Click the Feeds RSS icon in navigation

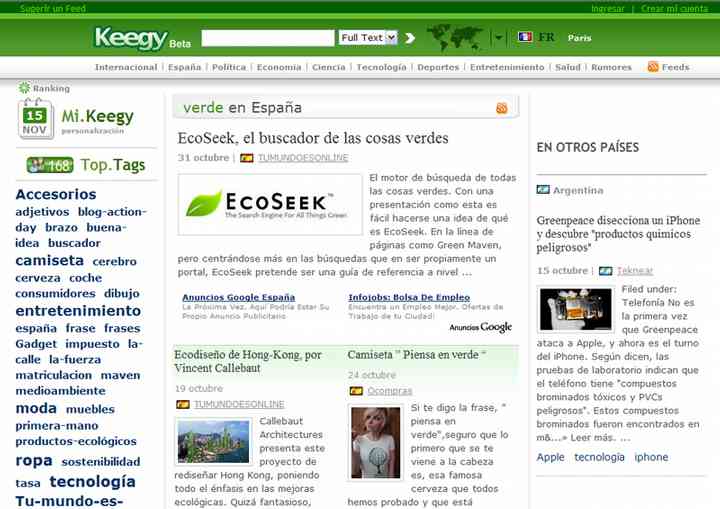(653, 67)
